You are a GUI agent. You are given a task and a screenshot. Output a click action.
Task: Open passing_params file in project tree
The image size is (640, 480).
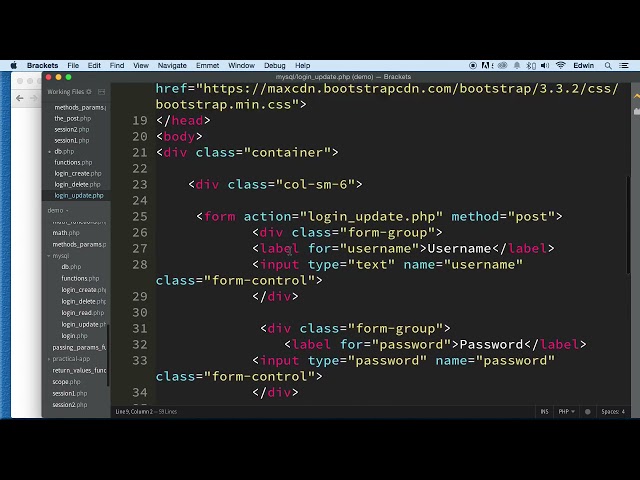(79, 348)
